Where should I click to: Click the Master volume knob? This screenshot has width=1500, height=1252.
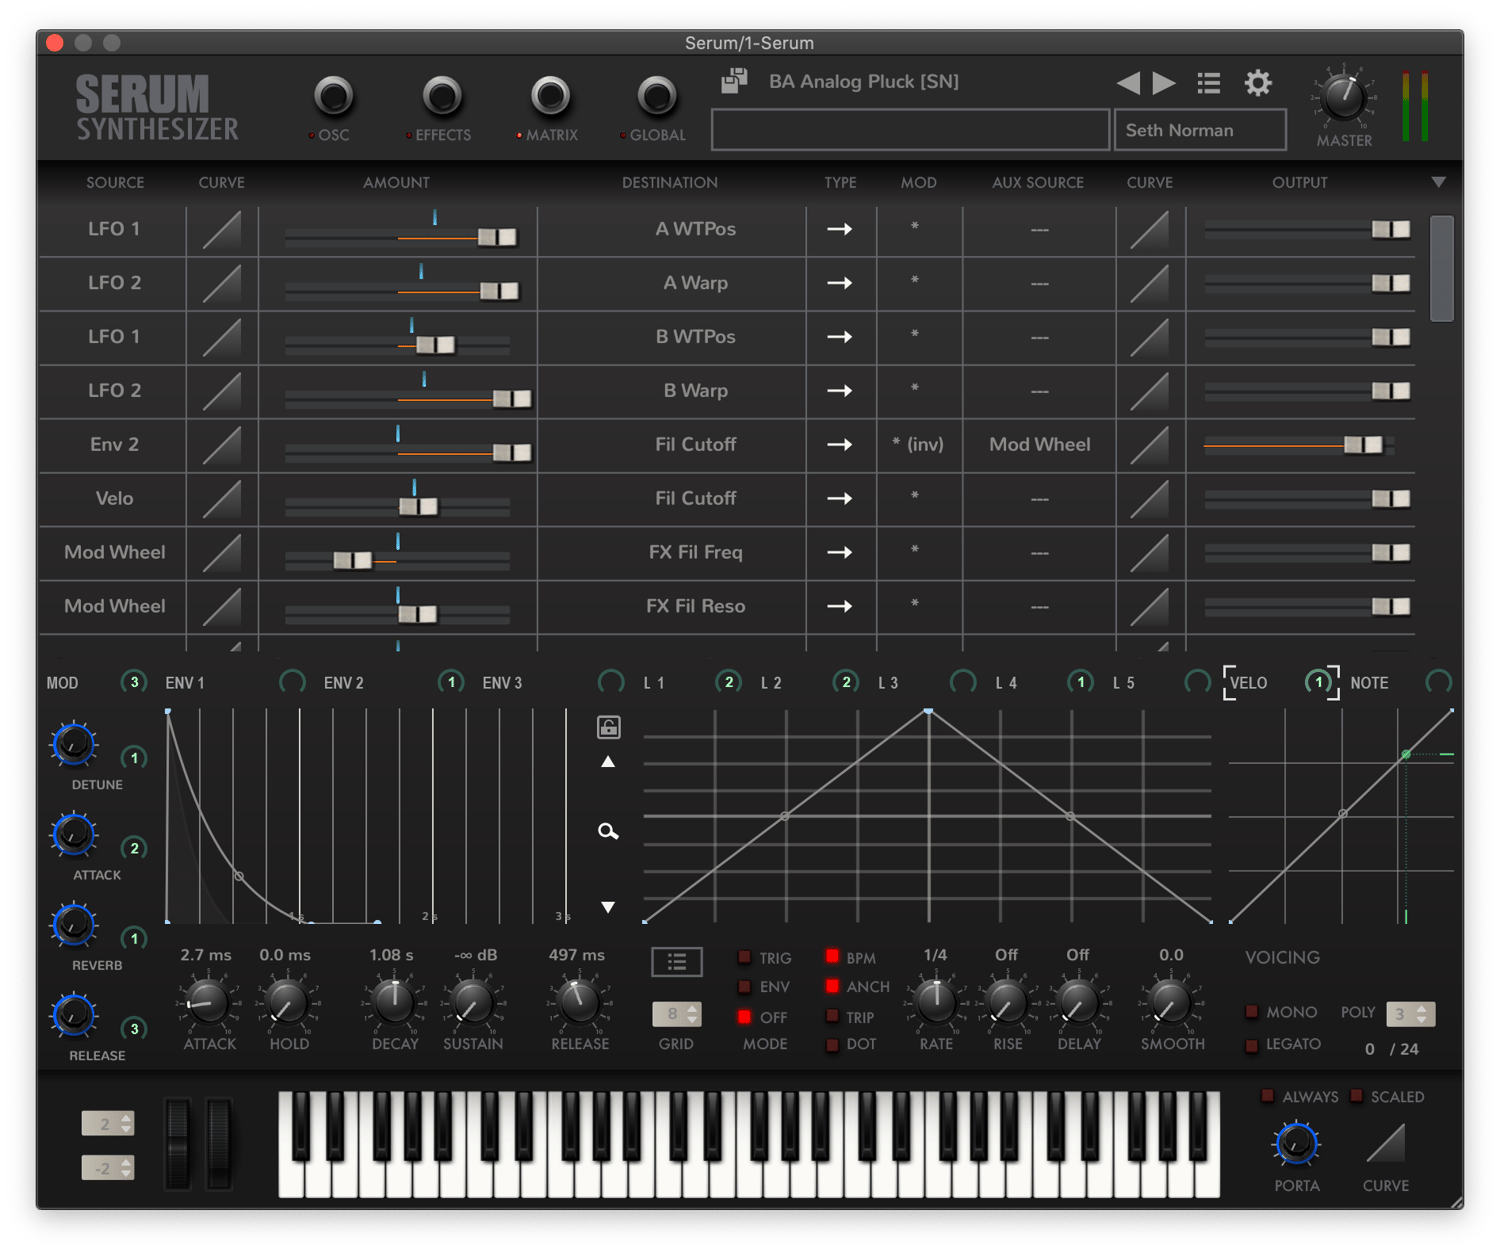pyautogui.click(x=1343, y=97)
